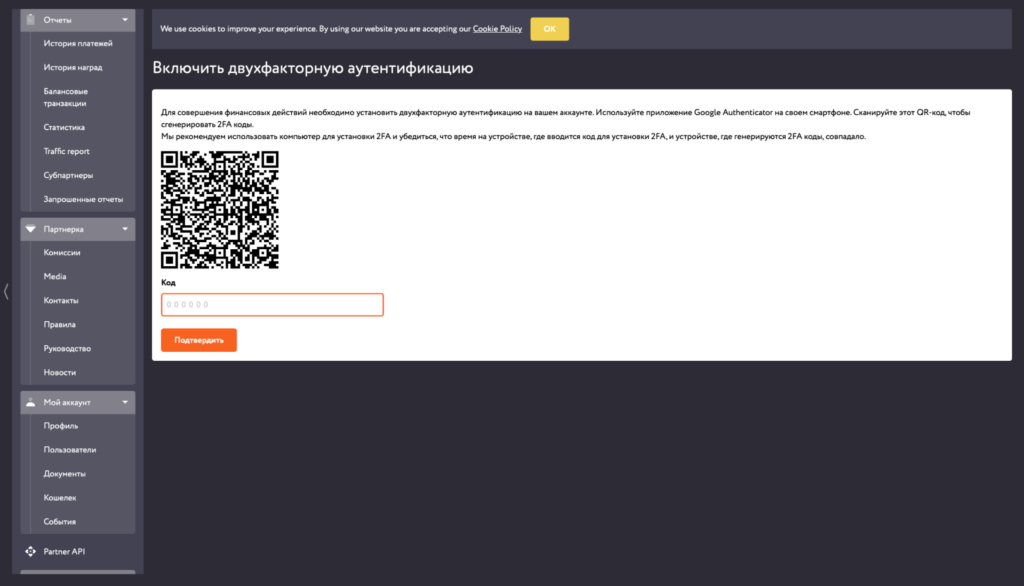Click the Отчеты clipboard icon

coord(30,20)
